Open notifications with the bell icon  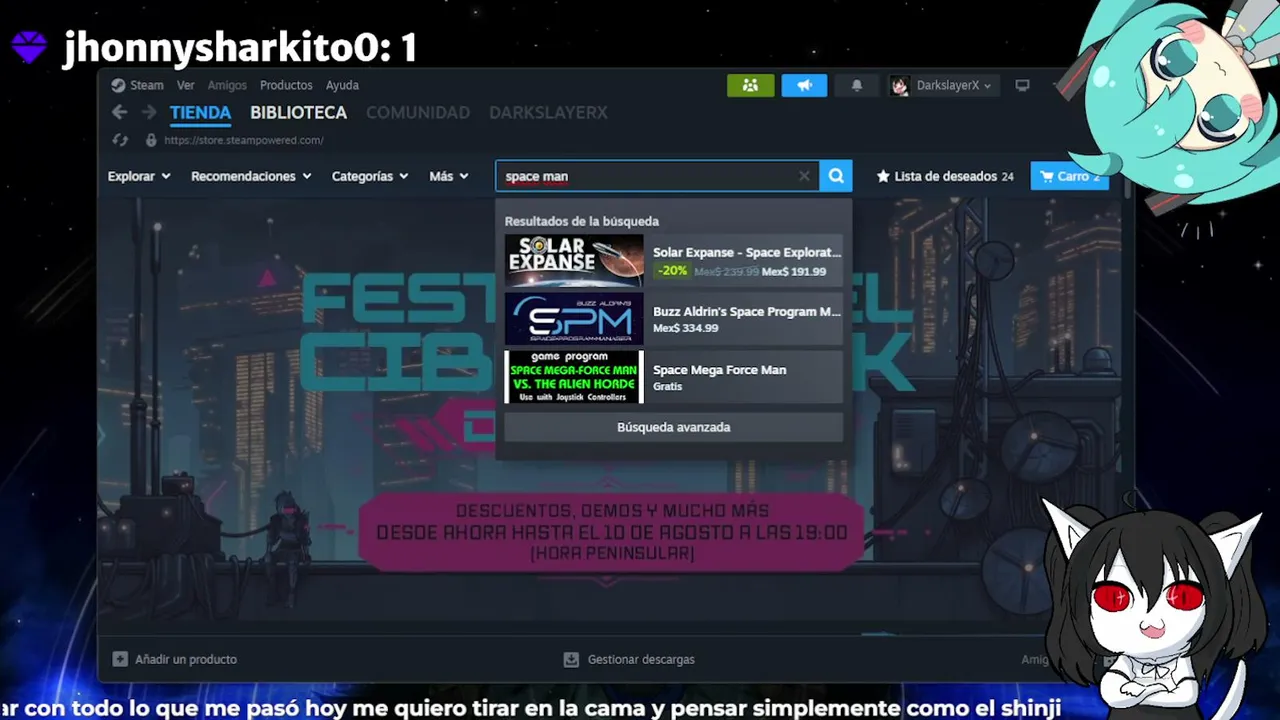tap(857, 85)
